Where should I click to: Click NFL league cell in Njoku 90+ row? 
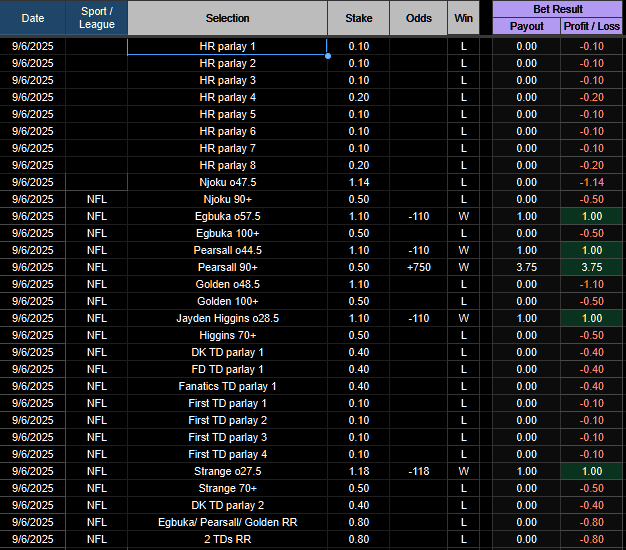[x=97, y=199]
